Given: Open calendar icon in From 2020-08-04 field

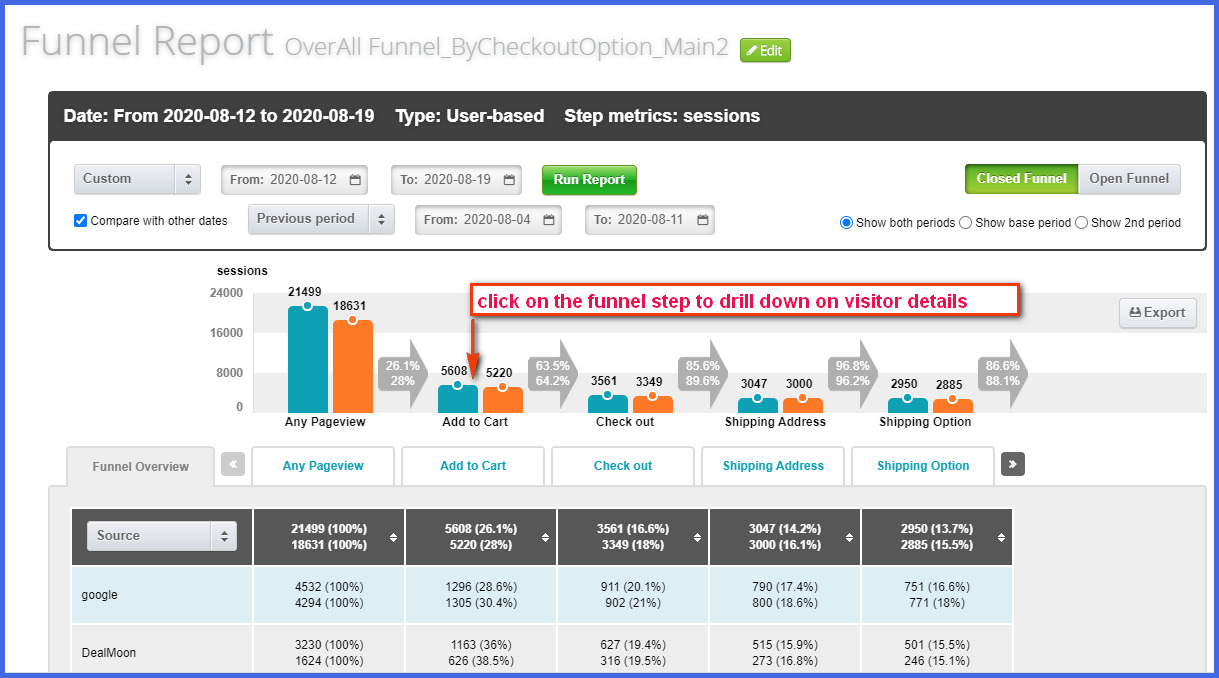Looking at the screenshot, I should [549, 220].
